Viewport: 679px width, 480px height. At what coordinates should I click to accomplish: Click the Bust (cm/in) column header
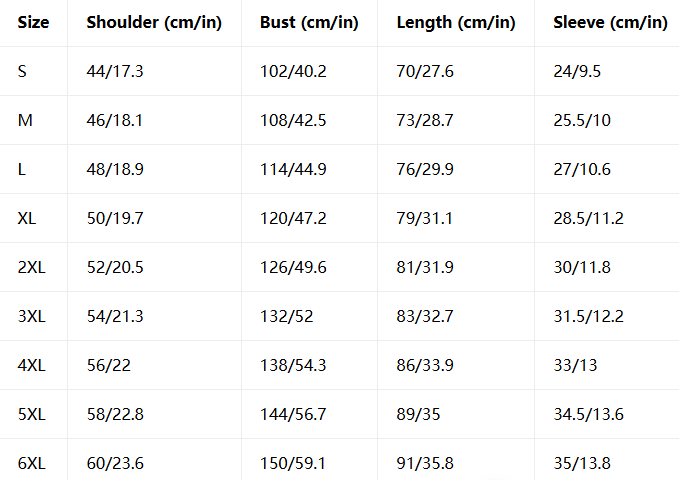(309, 23)
